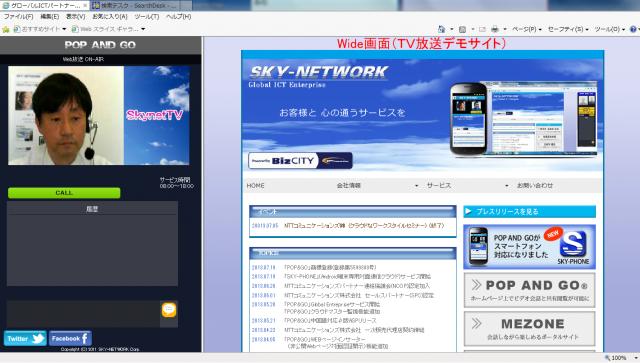The width and height of the screenshot is (640, 363).
Task: Click the browser Home icon
Action: click(x=441, y=29)
